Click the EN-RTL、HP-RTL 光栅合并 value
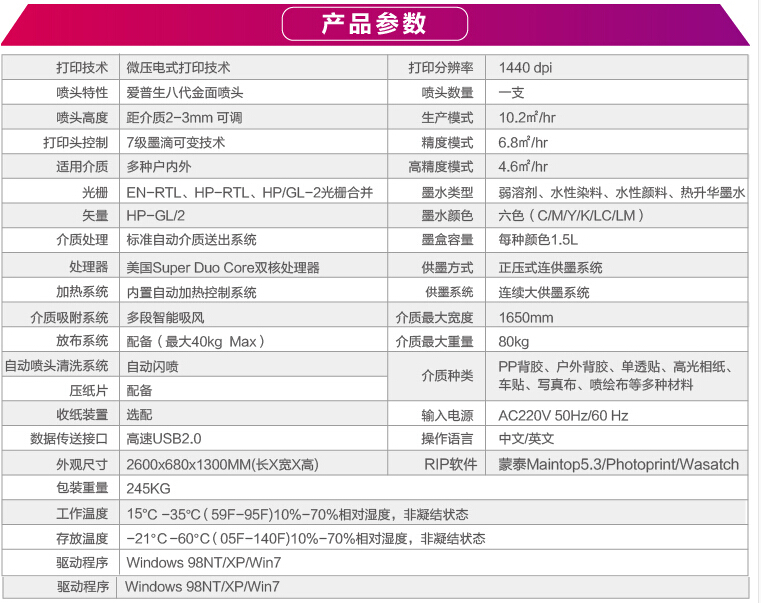This screenshot has width=761, height=603. (249, 192)
